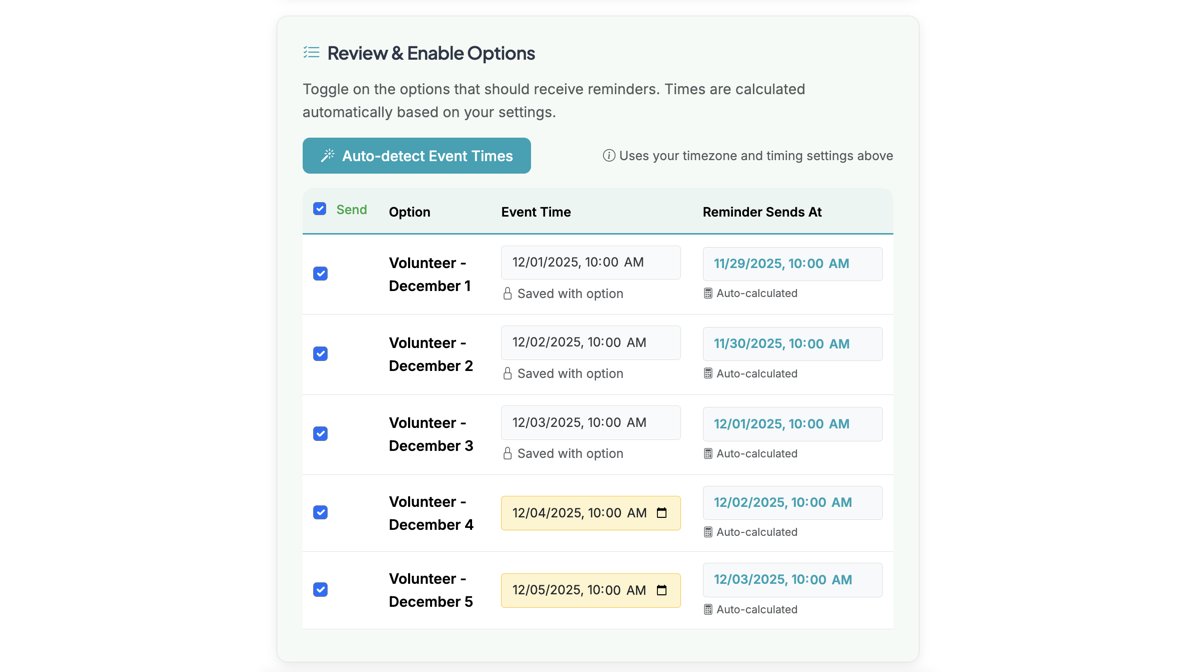Click the Auto-detect Event Times button
Viewport: 1200px width, 672px height.
[416, 155]
